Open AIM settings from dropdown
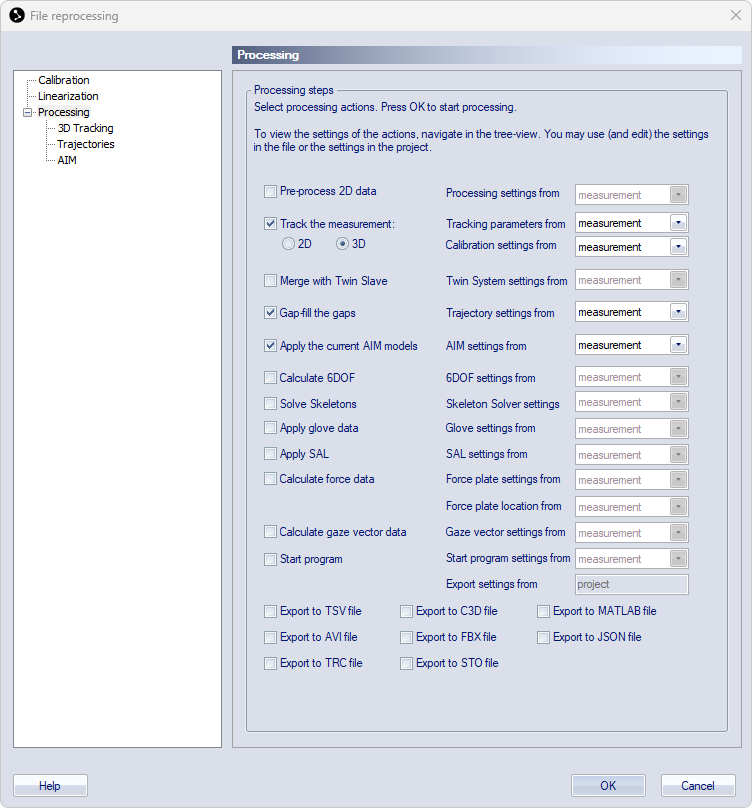752x808 pixels. (631, 345)
